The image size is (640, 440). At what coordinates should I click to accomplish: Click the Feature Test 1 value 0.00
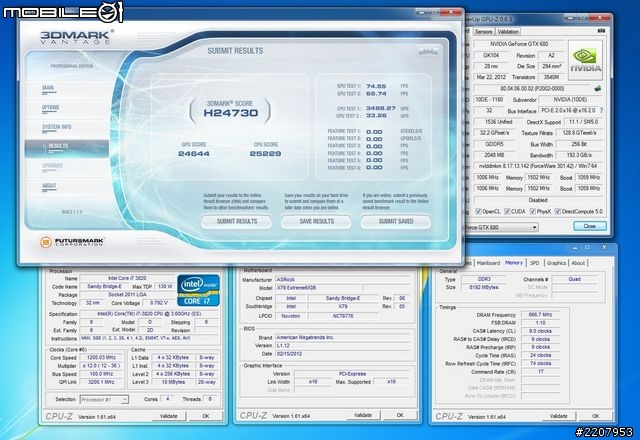click(374, 131)
